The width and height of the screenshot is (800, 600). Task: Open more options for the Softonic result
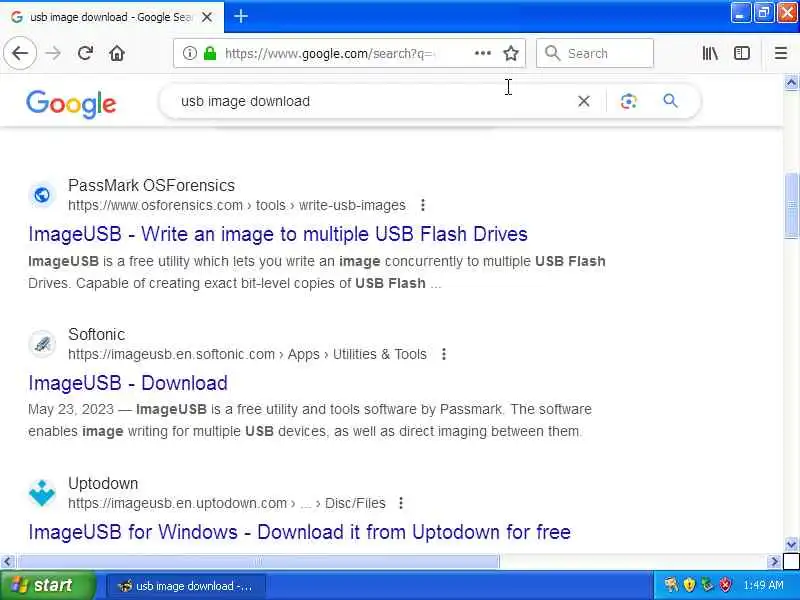(444, 354)
